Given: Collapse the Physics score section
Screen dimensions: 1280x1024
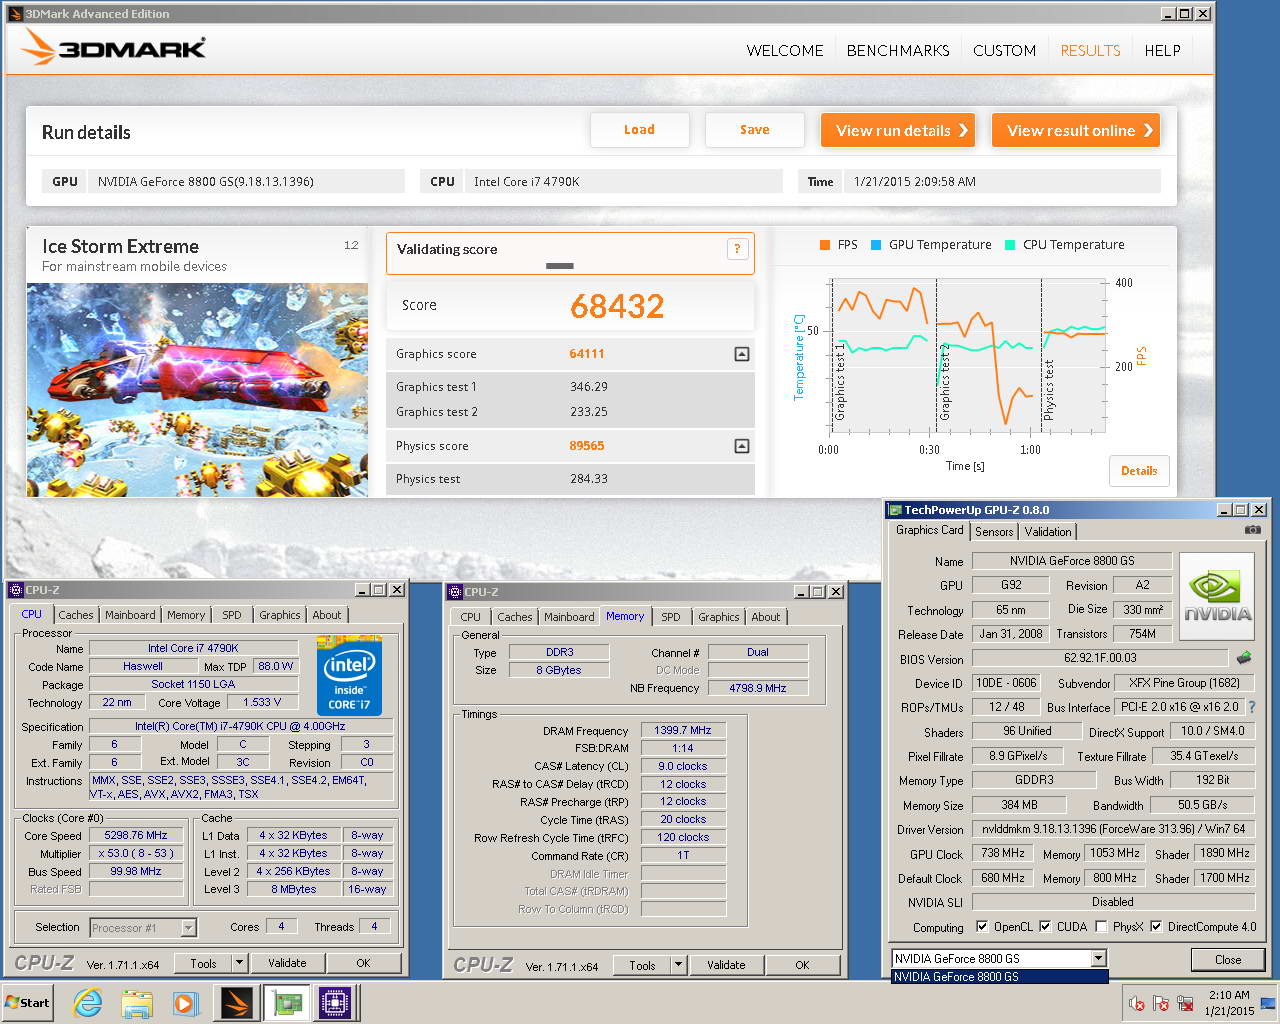Looking at the screenshot, I should coord(741,446).
